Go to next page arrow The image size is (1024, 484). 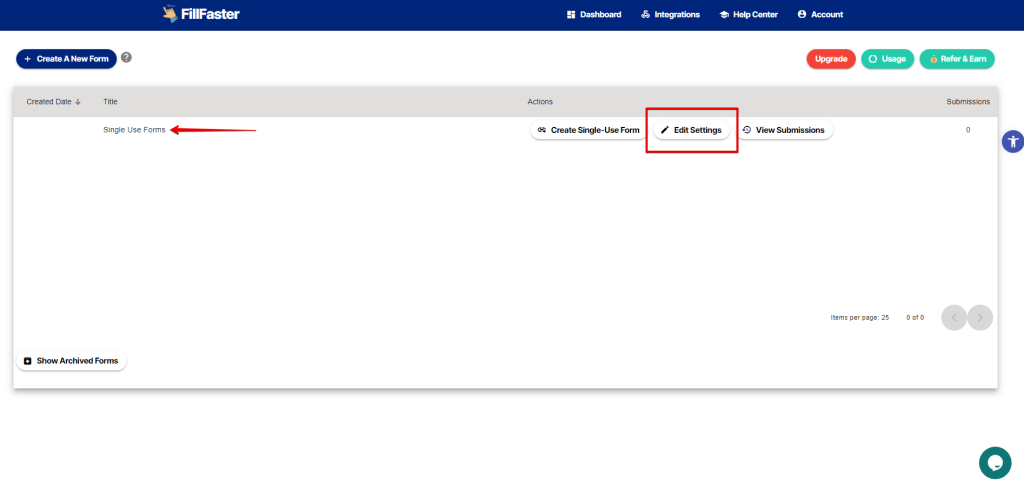(x=980, y=317)
